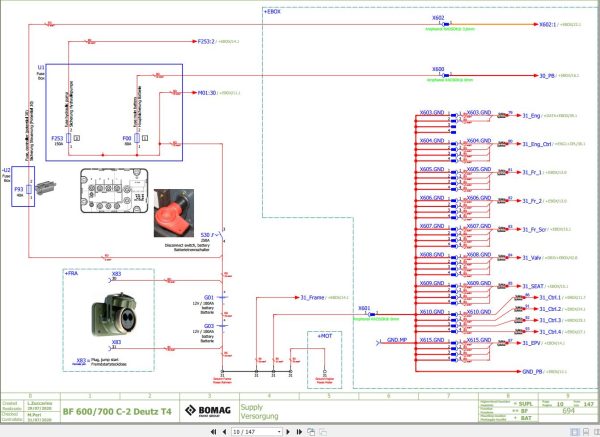Go to the previous page
Image resolution: width=600 pixels, height=437 pixels.
pyautogui.click(x=224, y=432)
